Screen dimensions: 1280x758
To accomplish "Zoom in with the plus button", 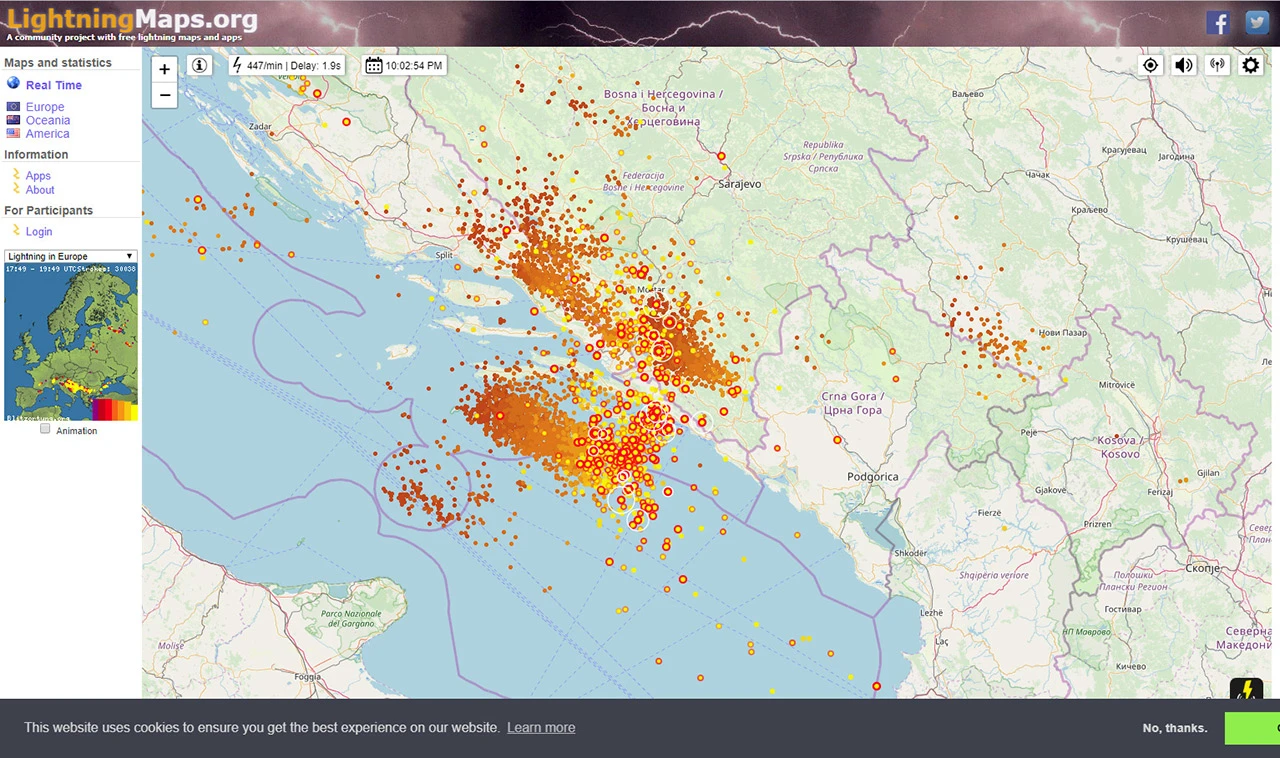I will click(165, 70).
